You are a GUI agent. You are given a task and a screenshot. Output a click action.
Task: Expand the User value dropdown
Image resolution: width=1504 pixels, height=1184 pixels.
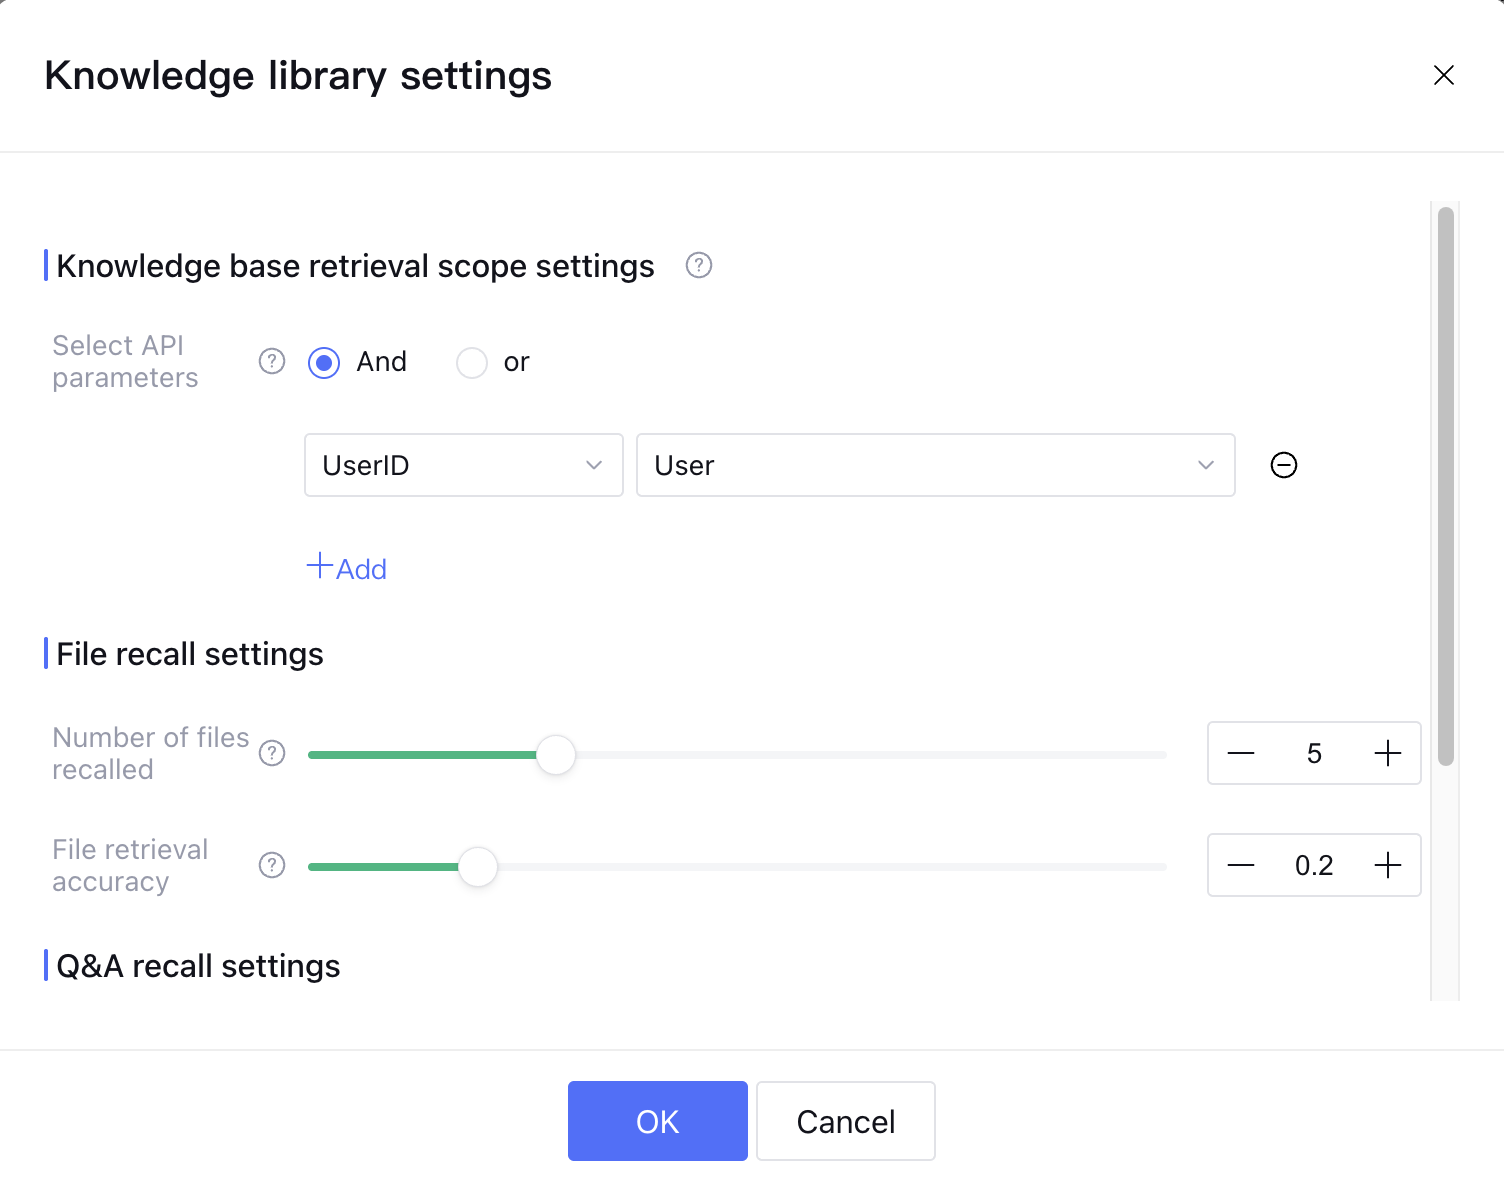935,465
